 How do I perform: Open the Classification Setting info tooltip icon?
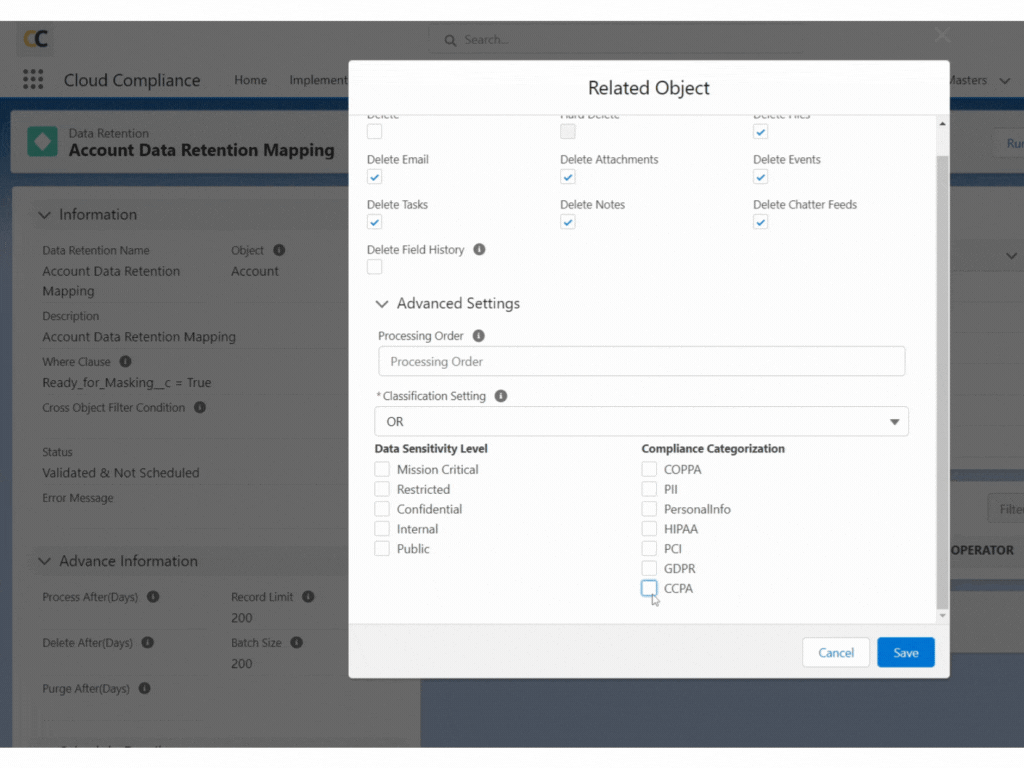(498, 396)
